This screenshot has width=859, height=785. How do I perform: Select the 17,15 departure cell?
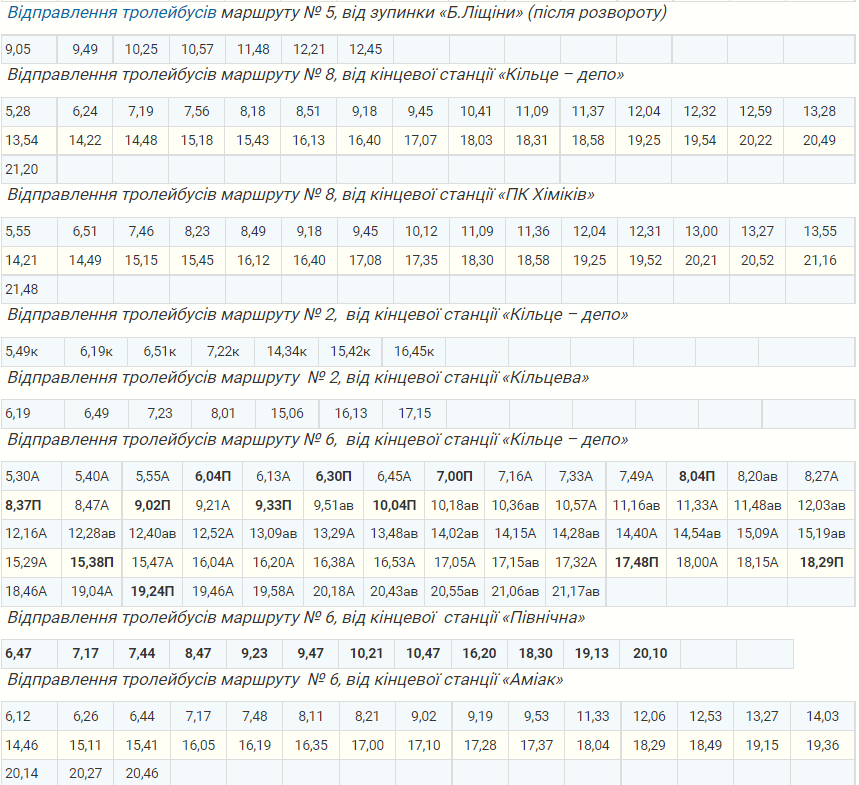tap(414, 413)
